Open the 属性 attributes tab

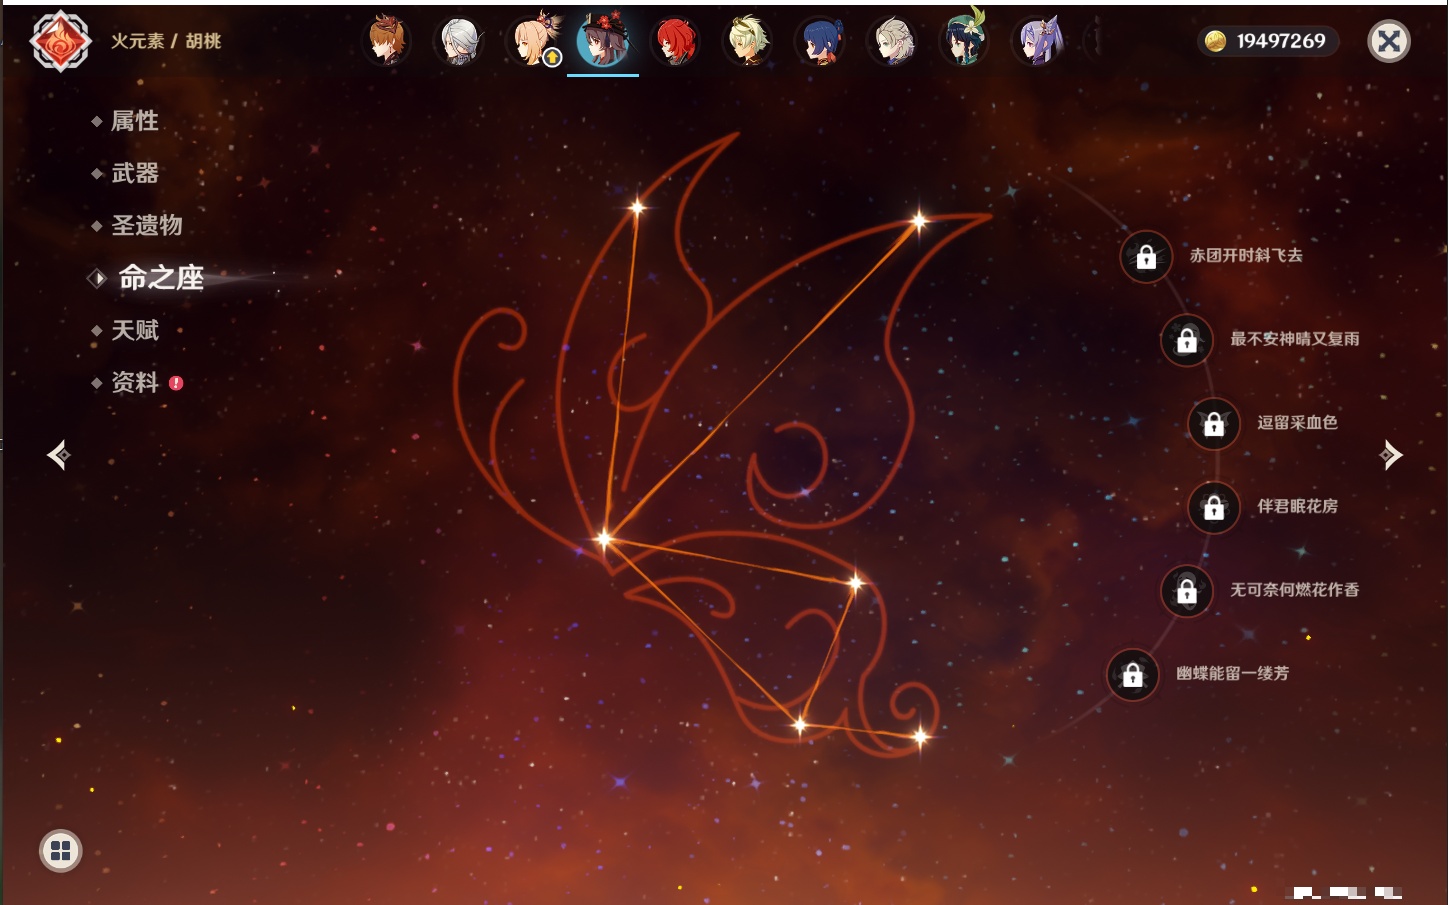tap(134, 121)
